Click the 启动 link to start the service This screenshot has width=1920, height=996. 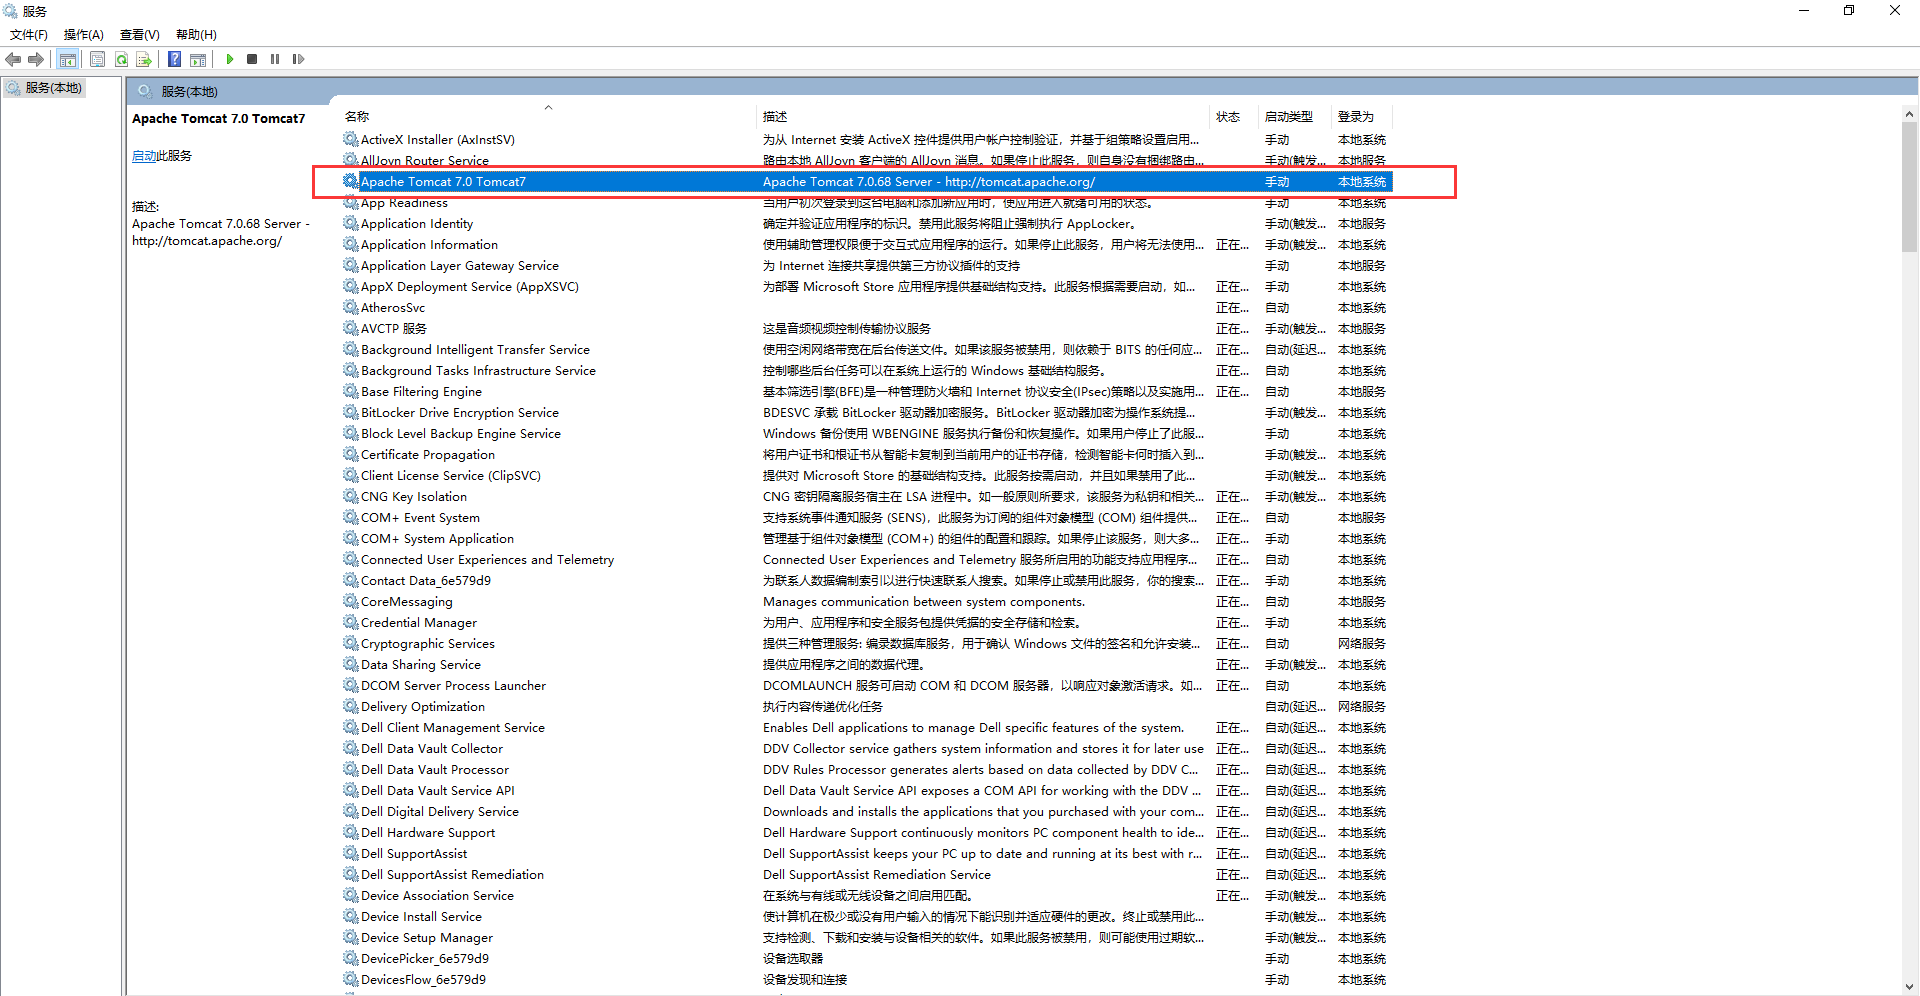pyautogui.click(x=144, y=156)
